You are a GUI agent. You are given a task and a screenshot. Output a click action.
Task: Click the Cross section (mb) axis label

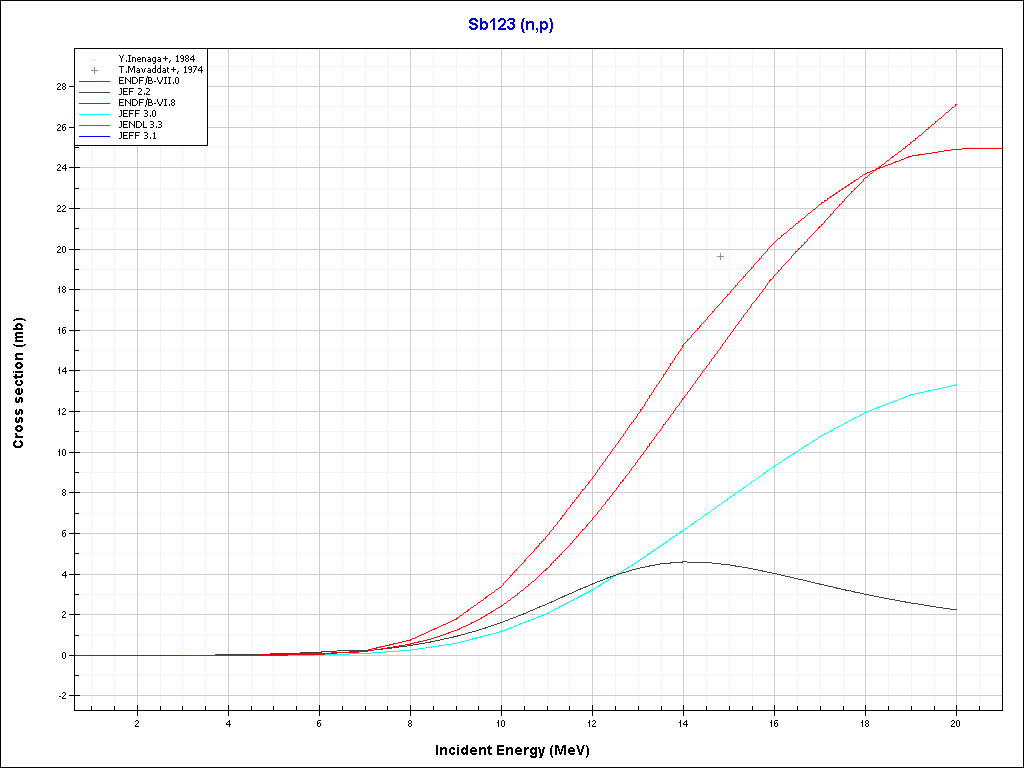(19, 384)
